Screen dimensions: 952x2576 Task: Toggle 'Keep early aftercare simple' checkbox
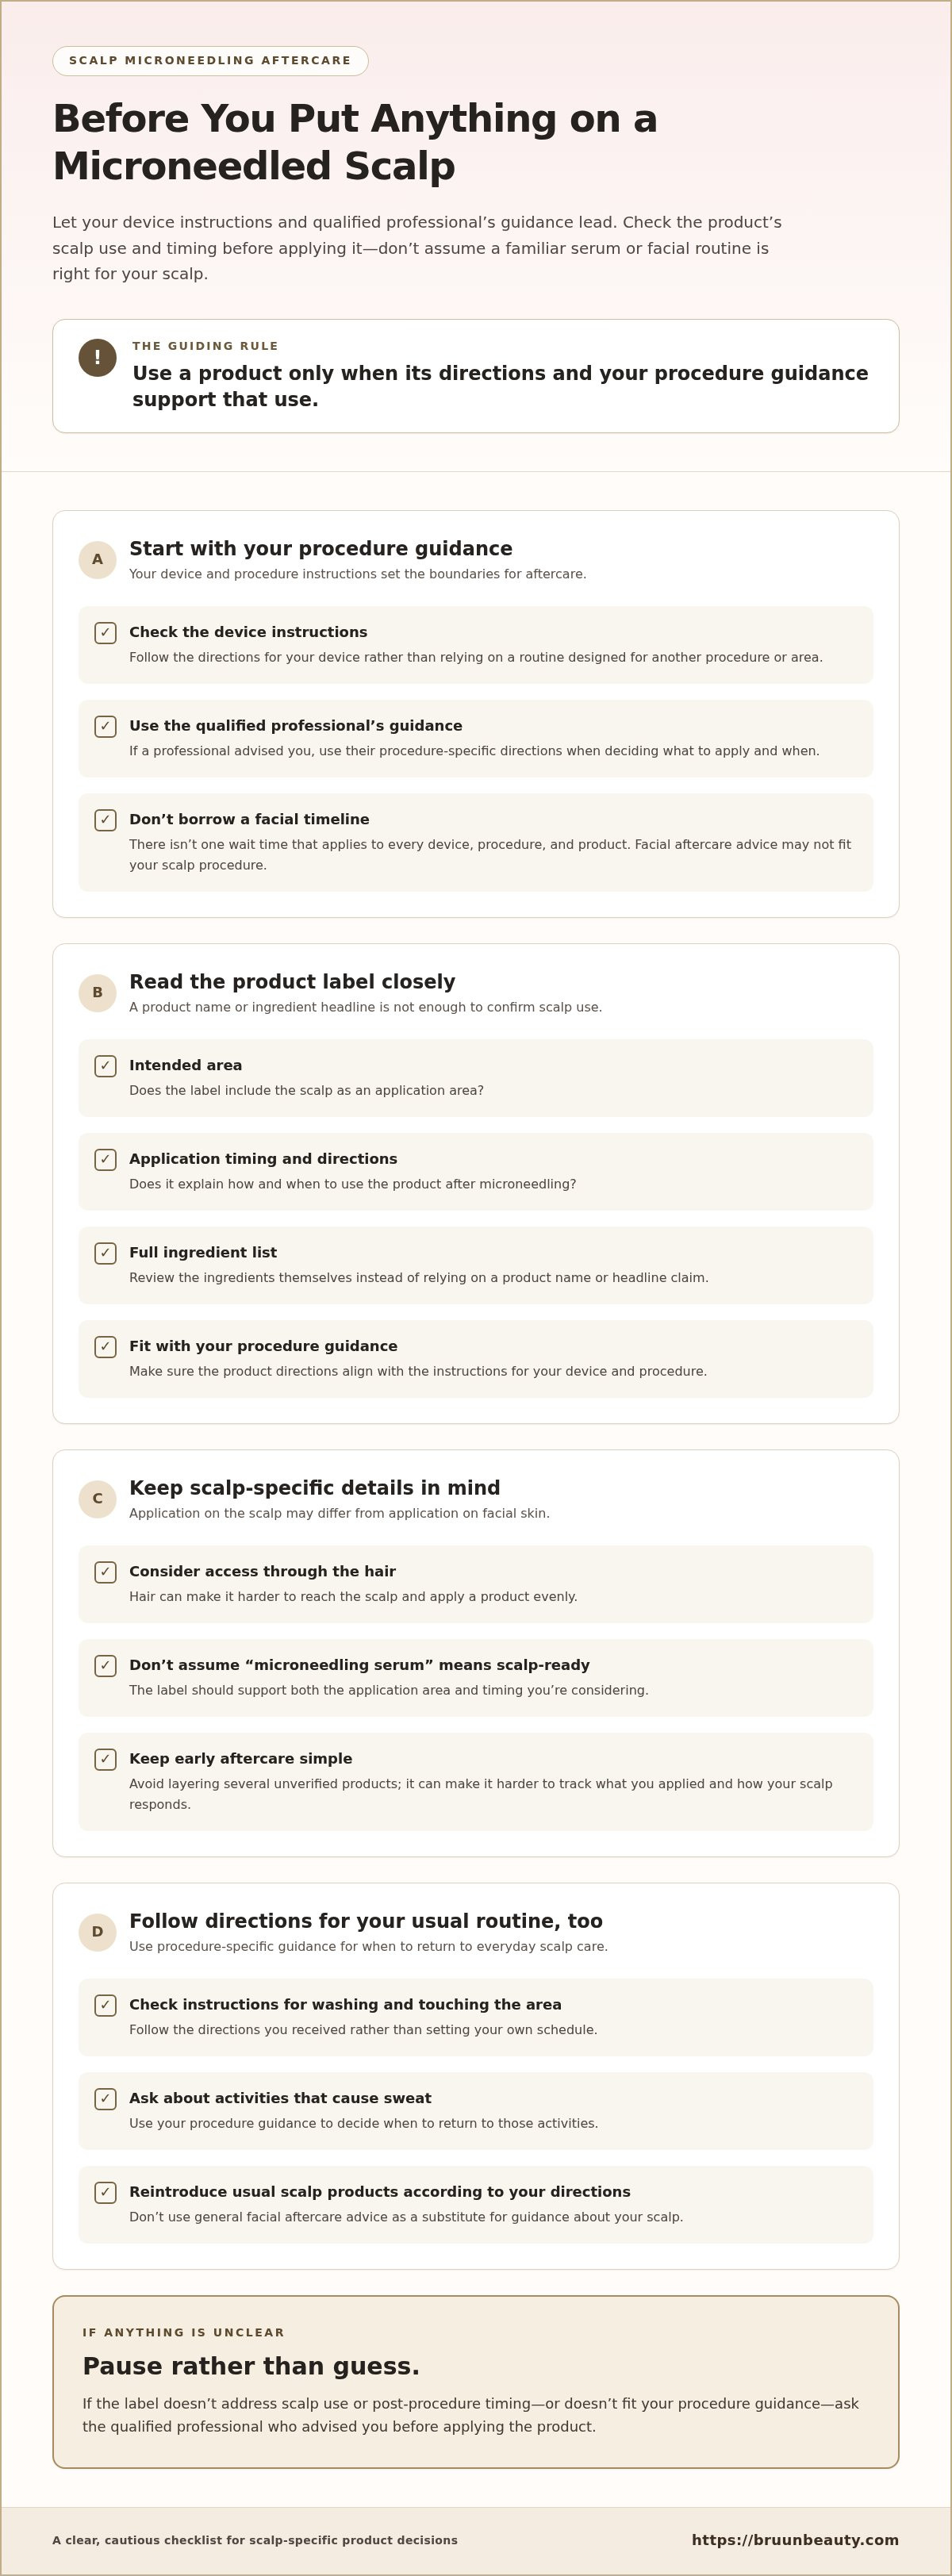click(x=105, y=1759)
